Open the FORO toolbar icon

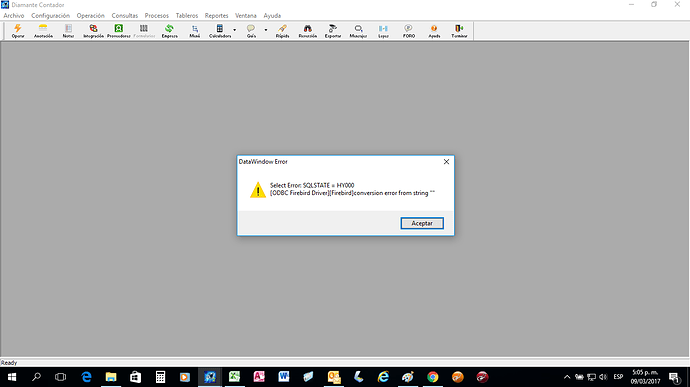point(409,31)
